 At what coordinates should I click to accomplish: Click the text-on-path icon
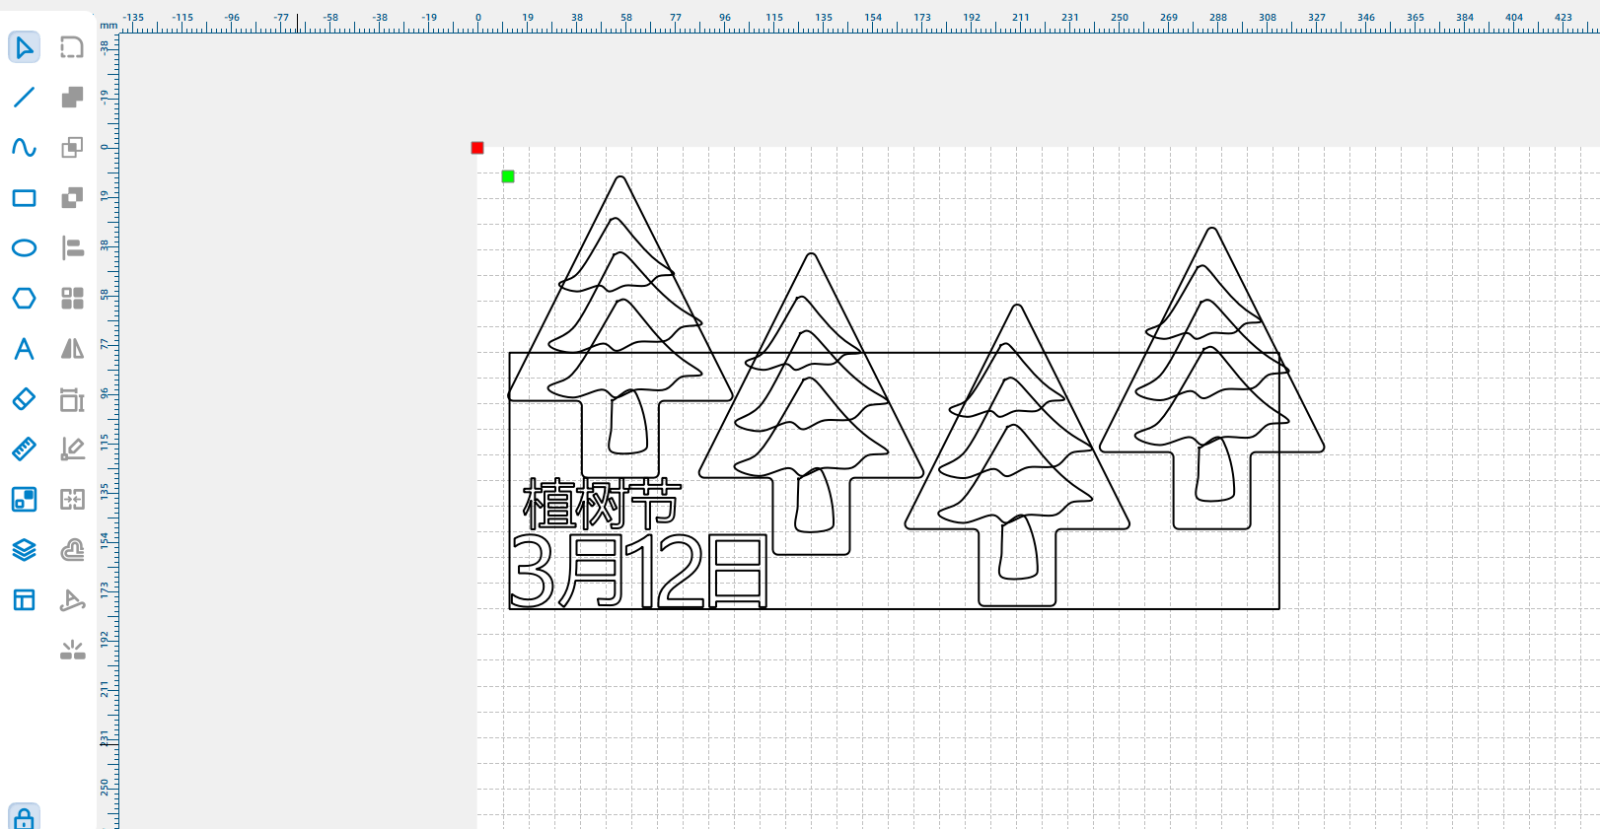pyautogui.click(x=72, y=600)
